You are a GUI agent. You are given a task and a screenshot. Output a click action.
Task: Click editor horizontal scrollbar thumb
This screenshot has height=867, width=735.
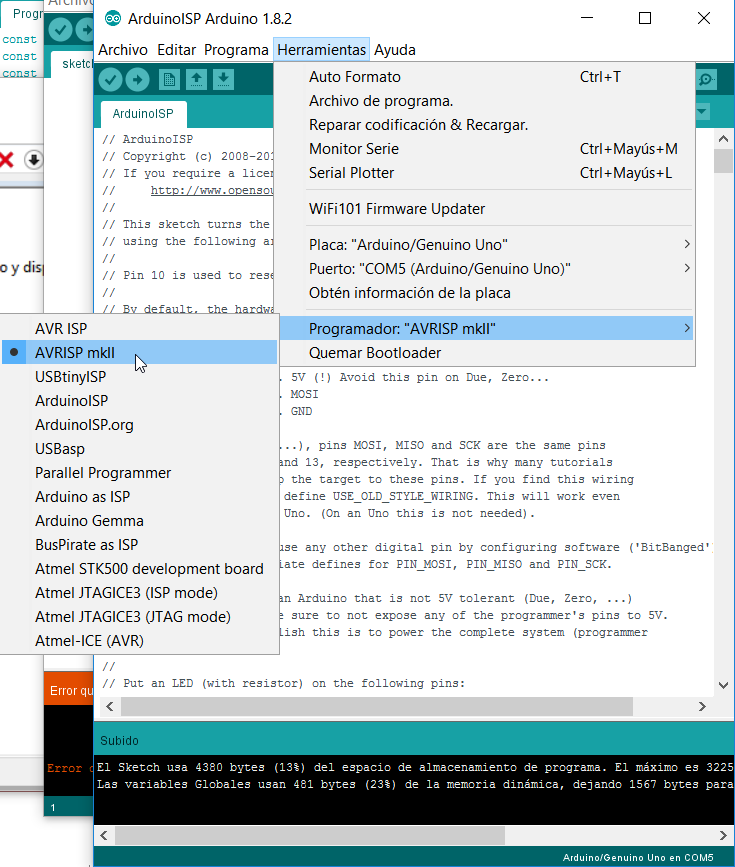pyautogui.click(x=377, y=706)
